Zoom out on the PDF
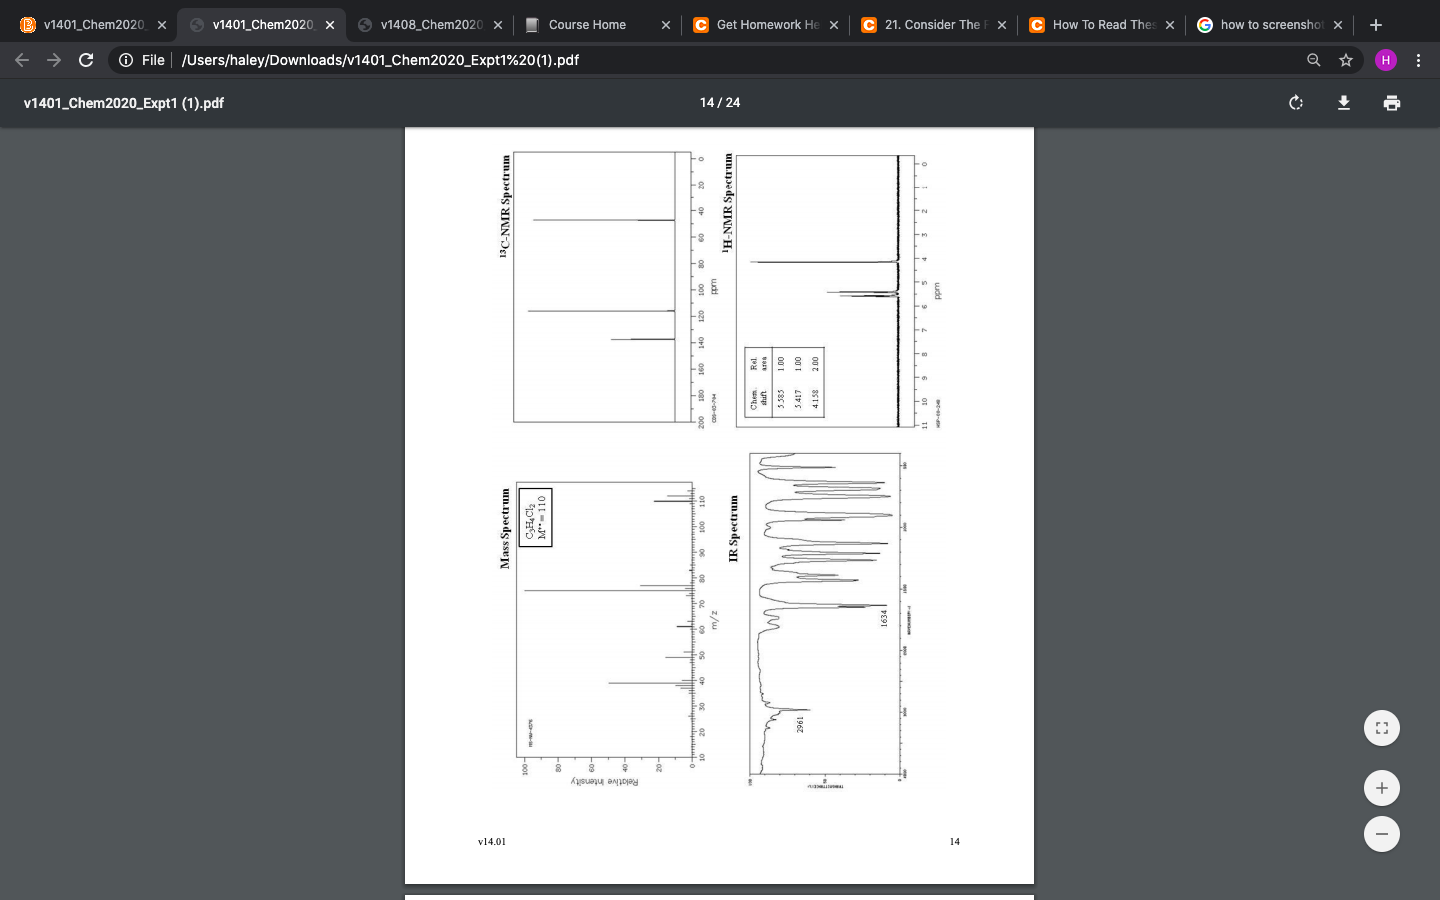The image size is (1440, 900). click(x=1381, y=833)
